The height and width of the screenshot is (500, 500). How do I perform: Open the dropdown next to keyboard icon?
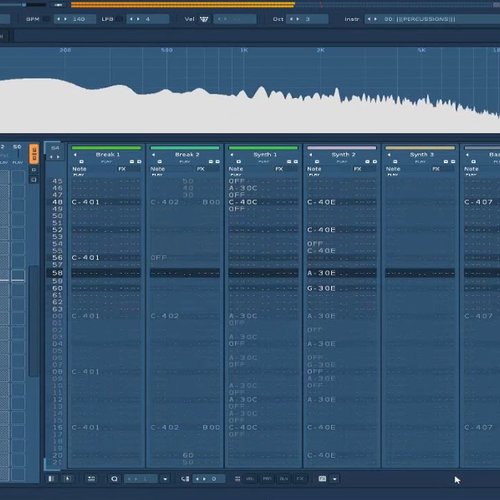(x=335, y=479)
